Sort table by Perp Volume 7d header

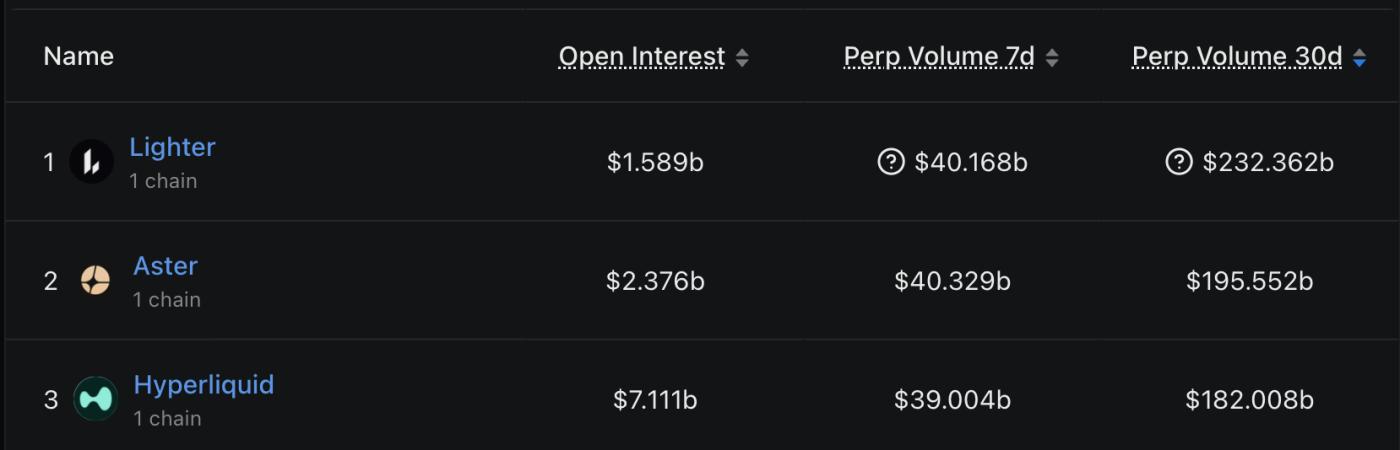pyautogui.click(x=938, y=57)
